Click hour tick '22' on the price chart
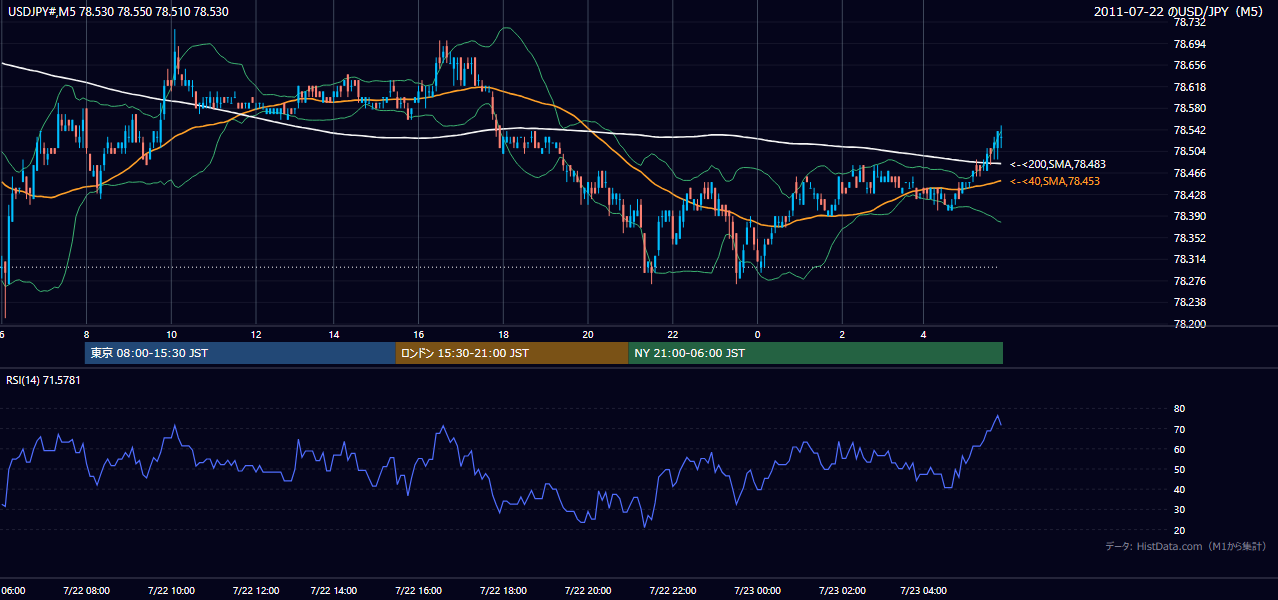The image size is (1278, 600). 673,334
